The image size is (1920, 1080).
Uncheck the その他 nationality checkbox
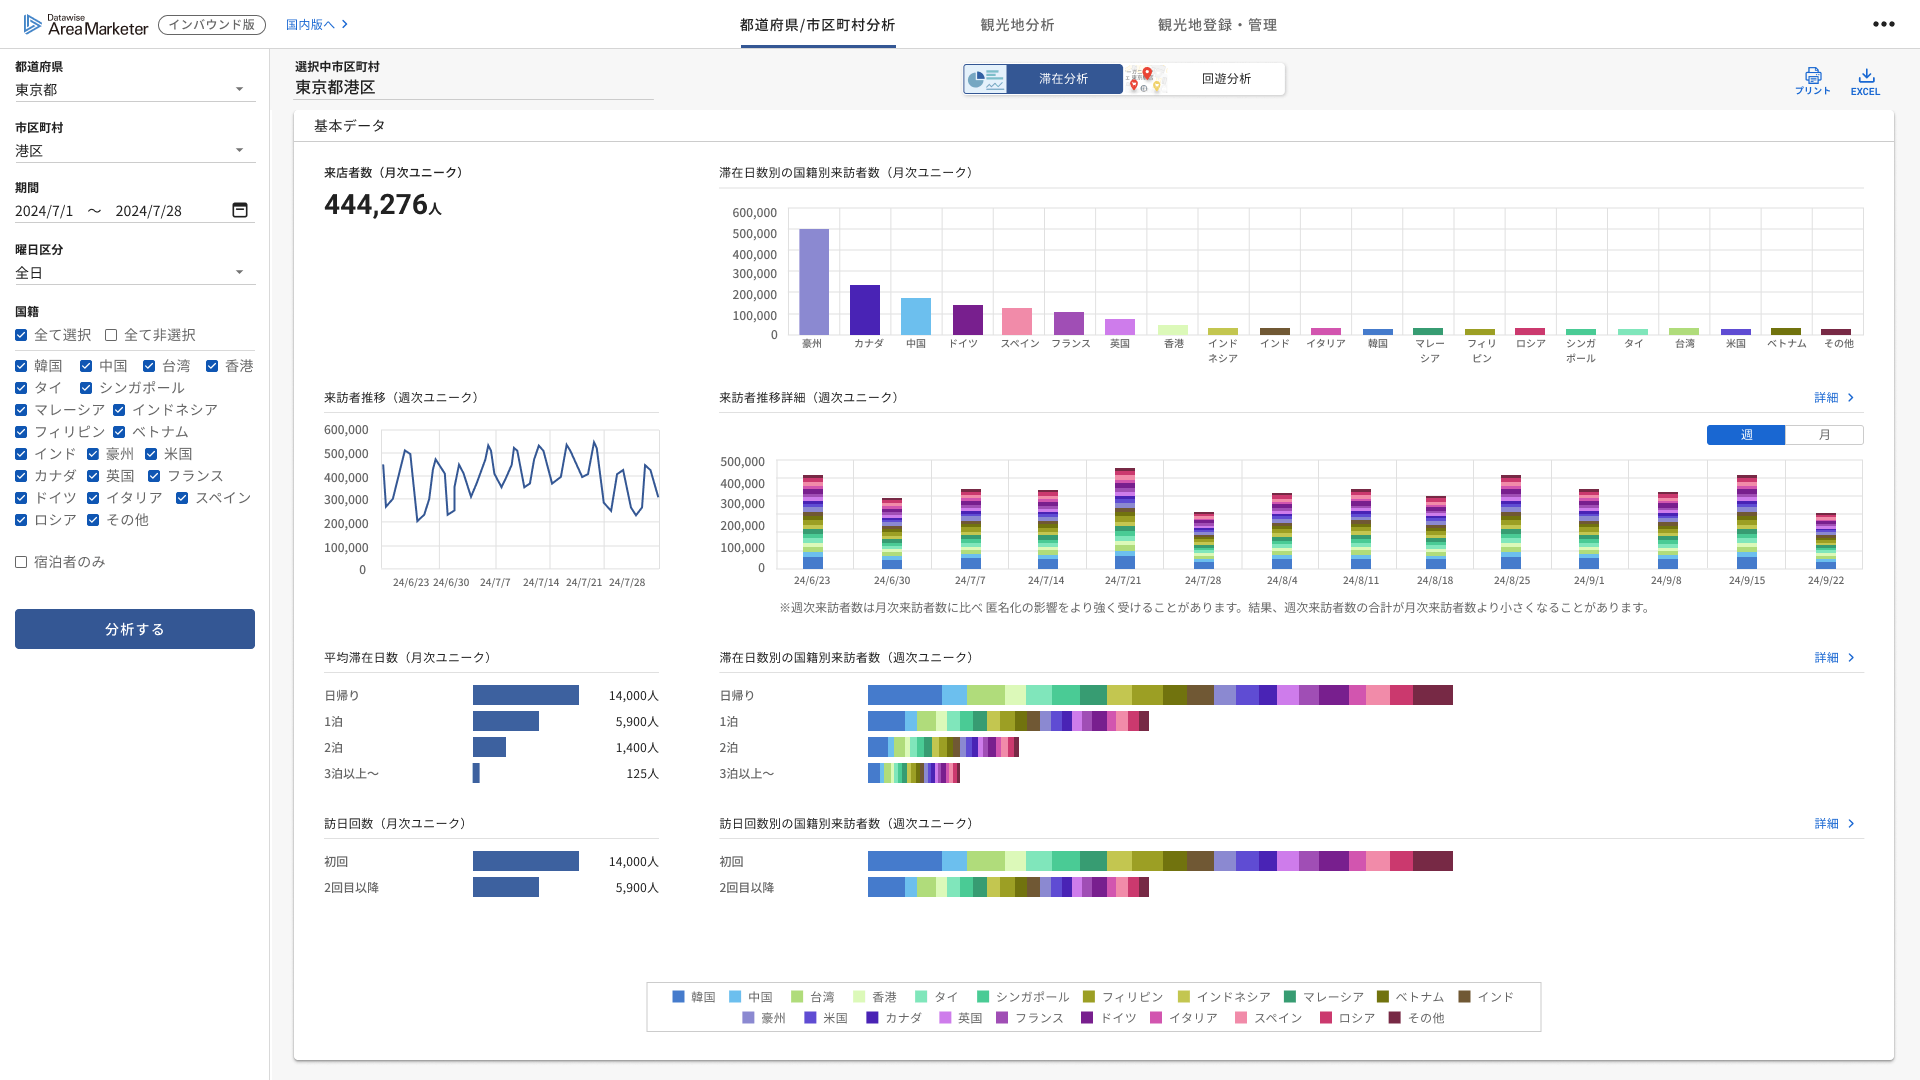click(x=93, y=520)
